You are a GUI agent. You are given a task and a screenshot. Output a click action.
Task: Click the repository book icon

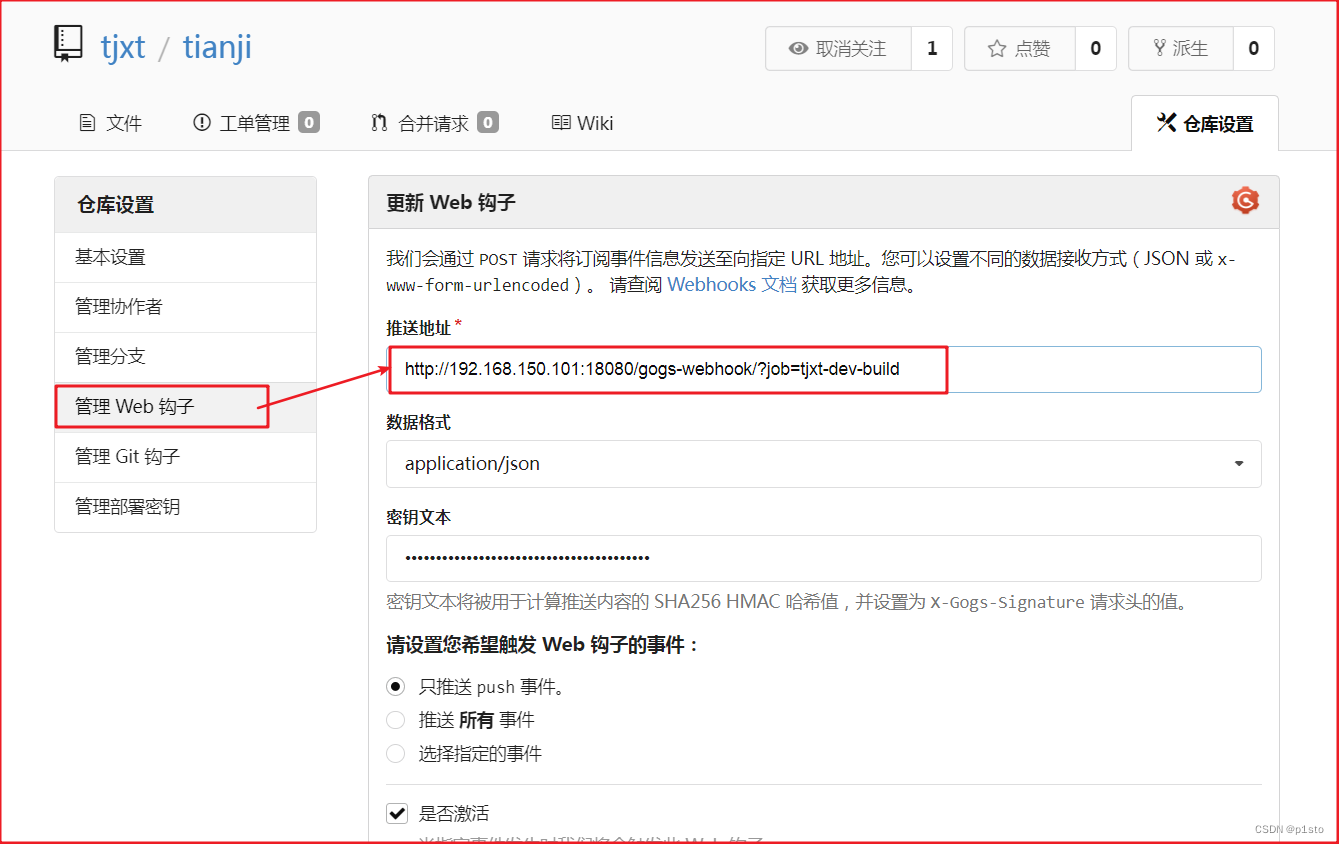point(68,45)
